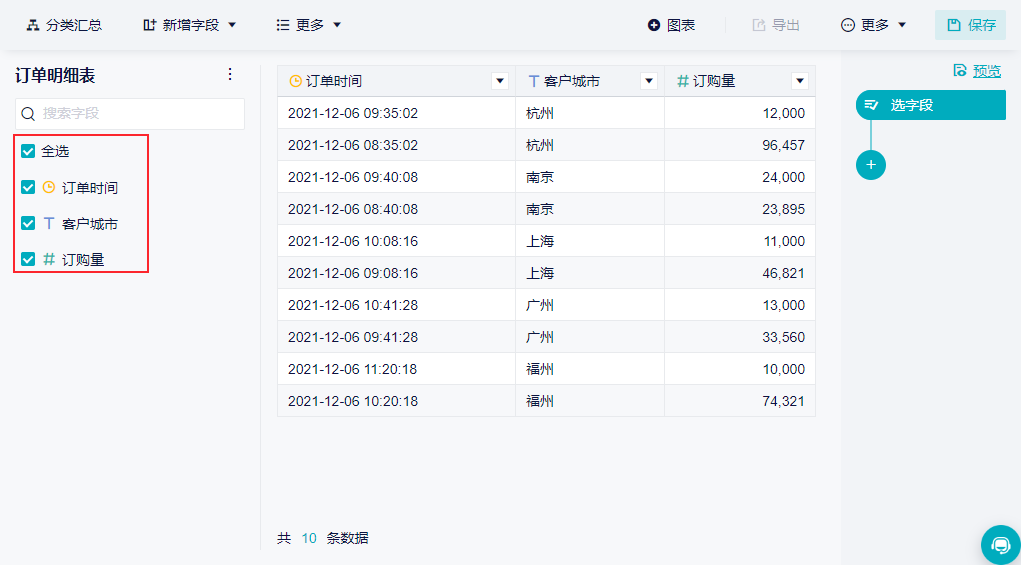The width and height of the screenshot is (1021, 565).
Task: Click the T icon in 客户城市 column header
Action: pyautogui.click(x=534, y=81)
